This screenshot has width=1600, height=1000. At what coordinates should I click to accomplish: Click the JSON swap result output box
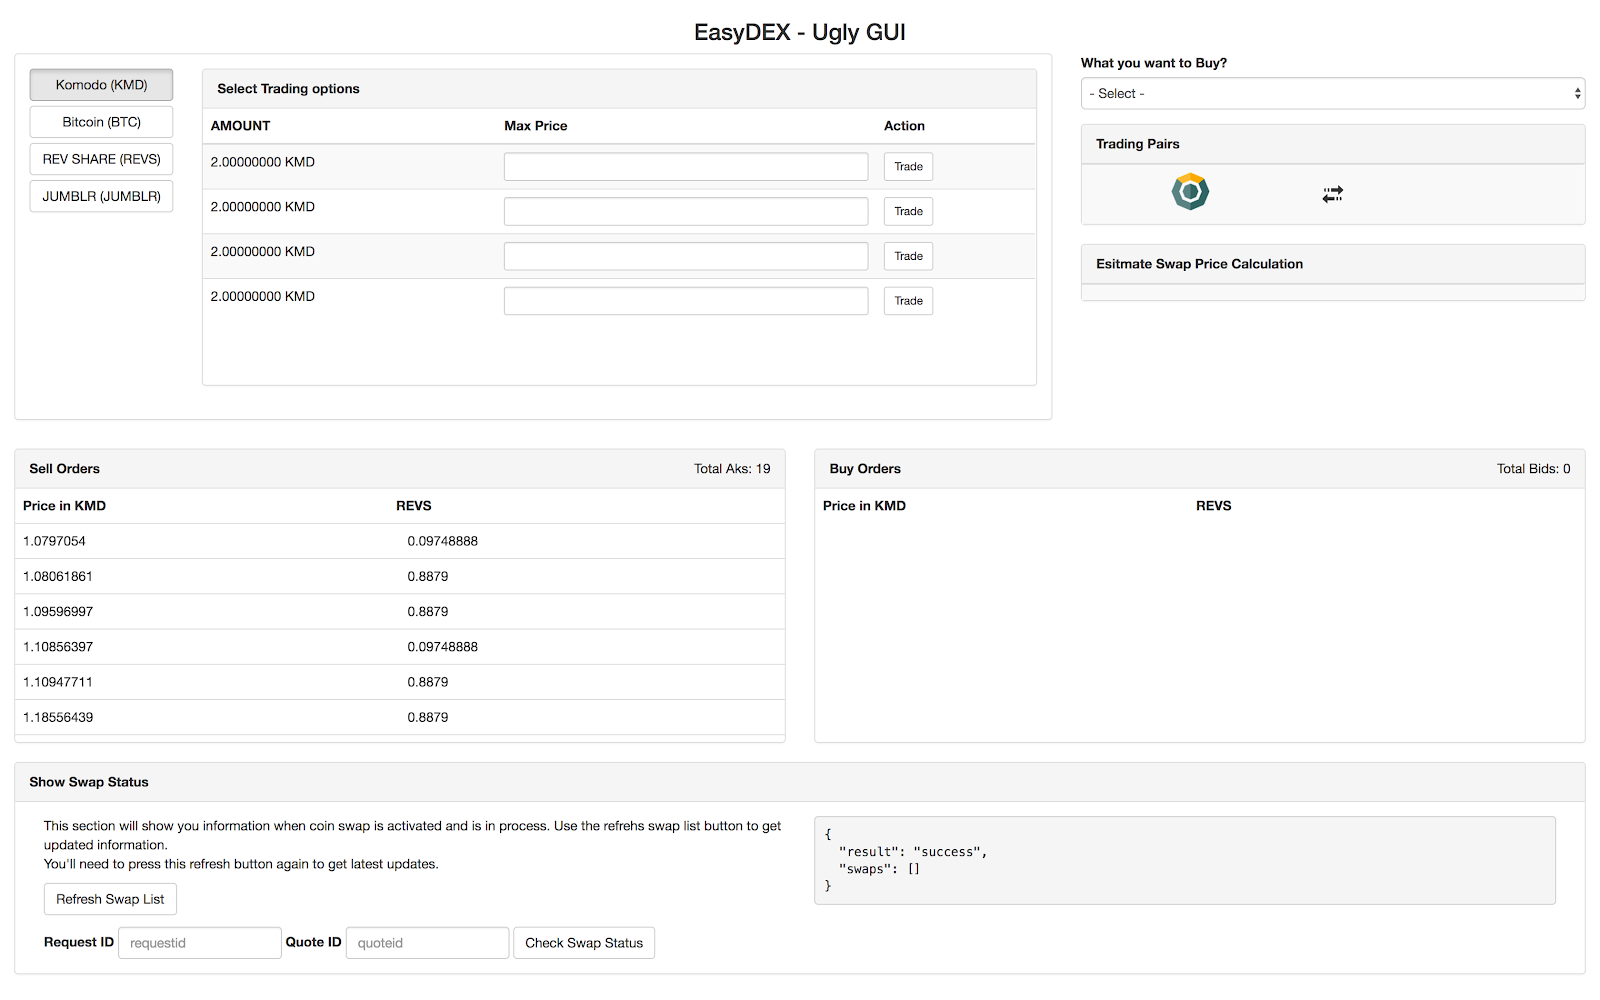point(1185,860)
